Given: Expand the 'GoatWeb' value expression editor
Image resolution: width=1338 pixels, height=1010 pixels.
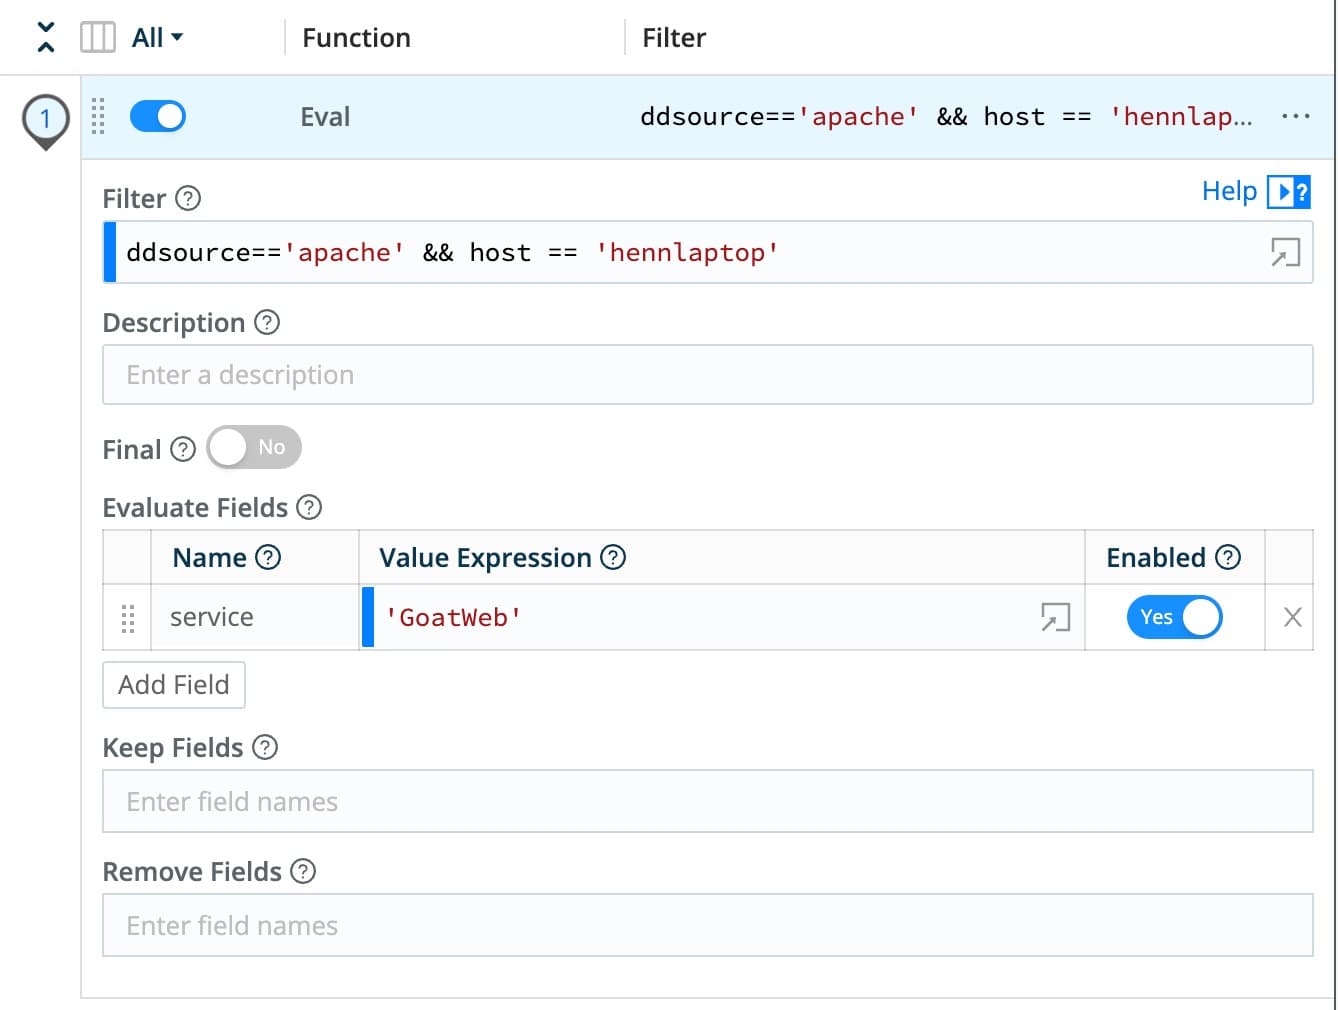Looking at the screenshot, I should [x=1055, y=618].
